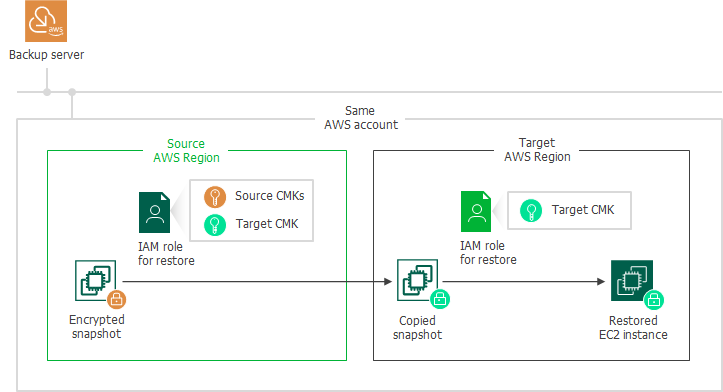Click the Source AWS Region label
This screenshot has height=392, width=723.
186,151
